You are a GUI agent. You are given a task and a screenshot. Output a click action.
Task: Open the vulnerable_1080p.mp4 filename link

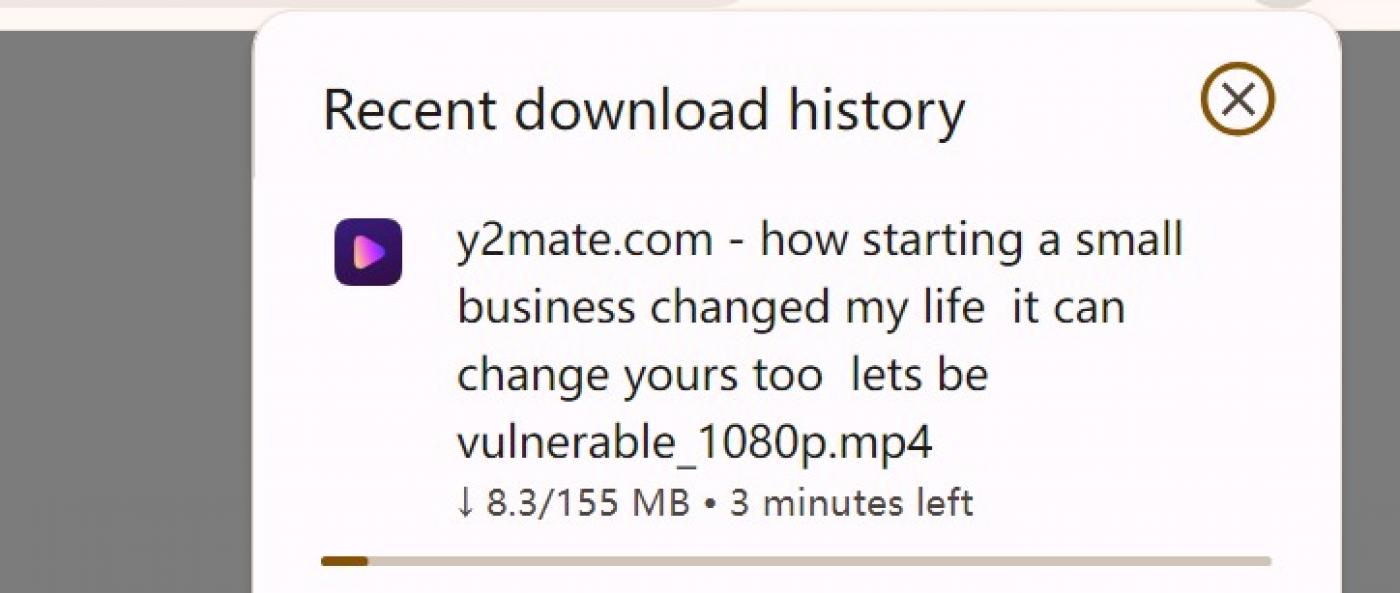693,440
